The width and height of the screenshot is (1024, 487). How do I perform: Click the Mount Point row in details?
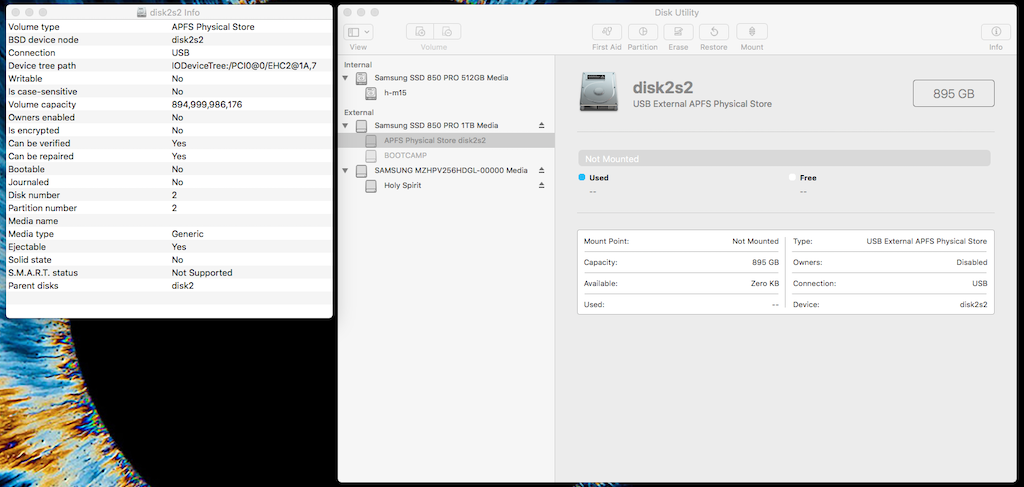tap(681, 241)
